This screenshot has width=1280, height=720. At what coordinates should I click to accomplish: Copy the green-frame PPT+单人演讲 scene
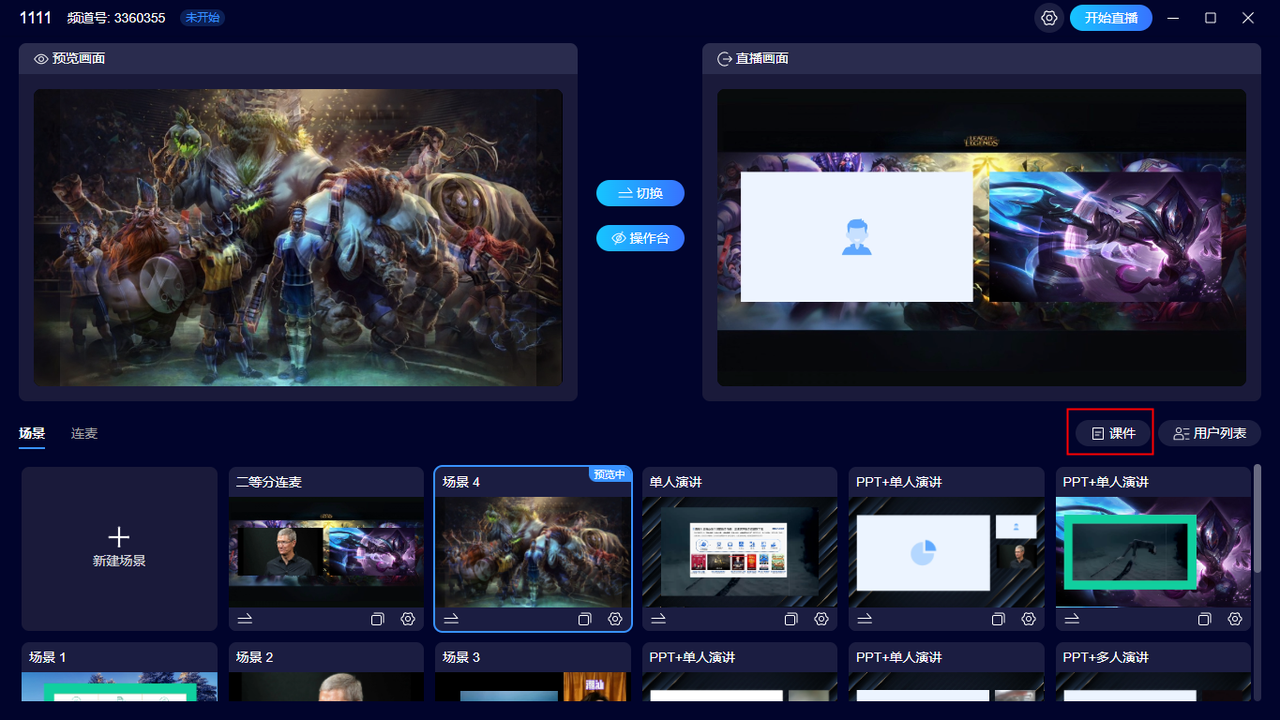[1205, 619]
